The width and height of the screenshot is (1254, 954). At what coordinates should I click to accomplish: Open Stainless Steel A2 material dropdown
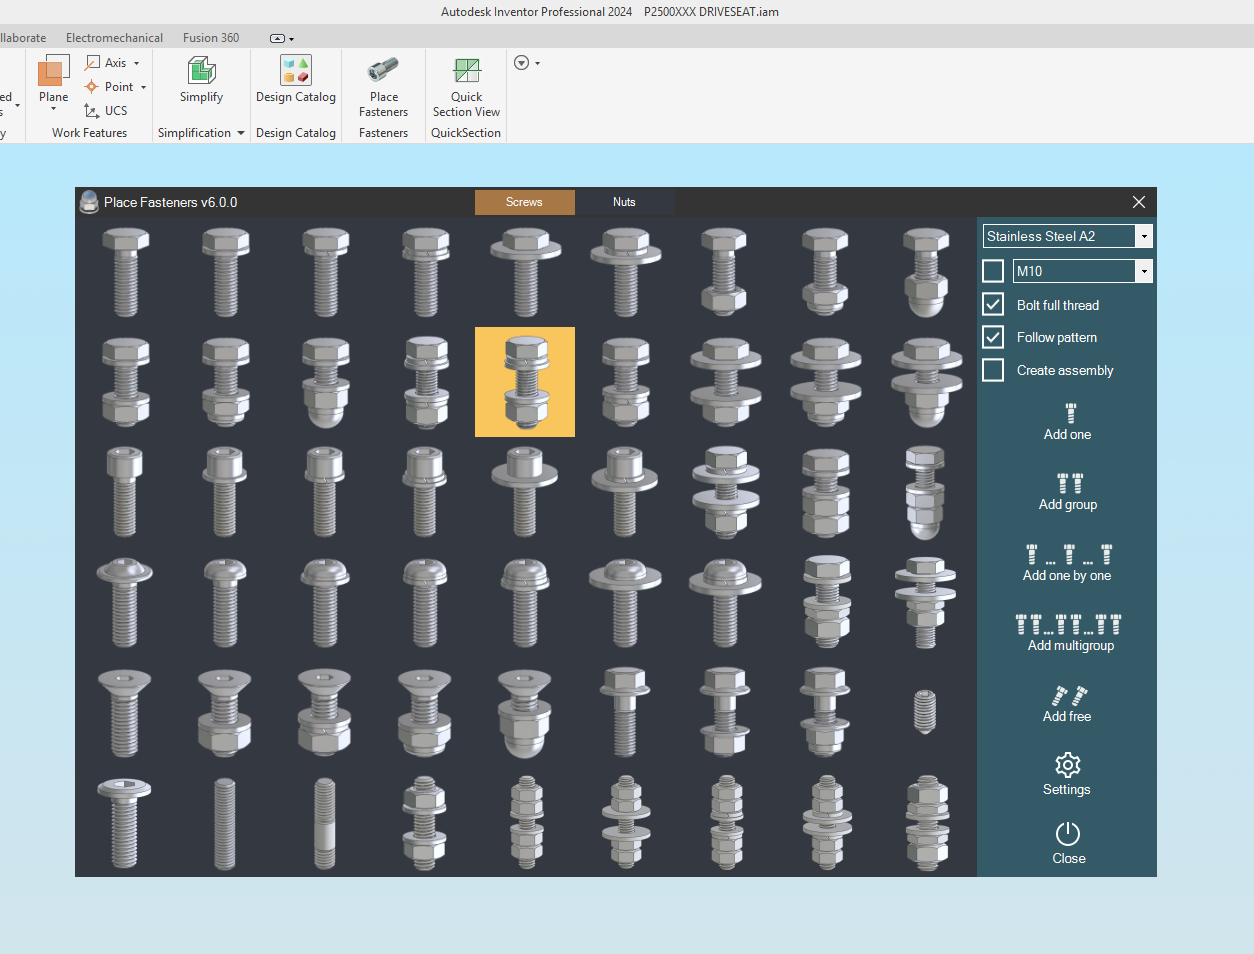[x=1143, y=236]
